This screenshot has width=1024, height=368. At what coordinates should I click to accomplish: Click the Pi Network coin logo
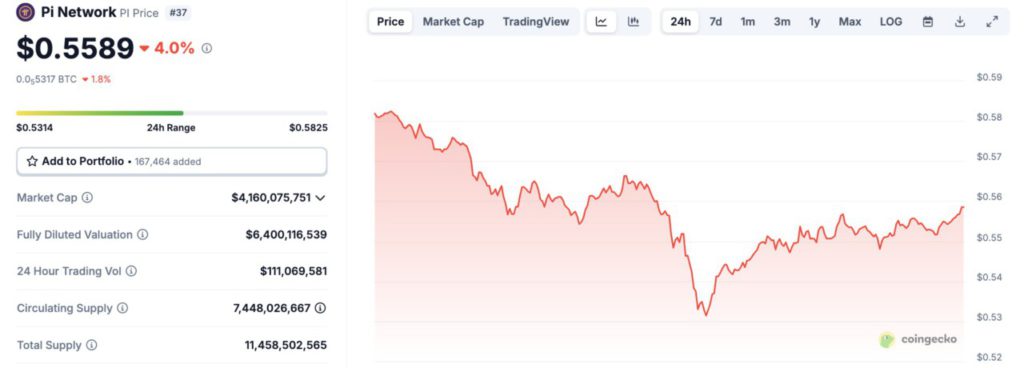[x=25, y=12]
